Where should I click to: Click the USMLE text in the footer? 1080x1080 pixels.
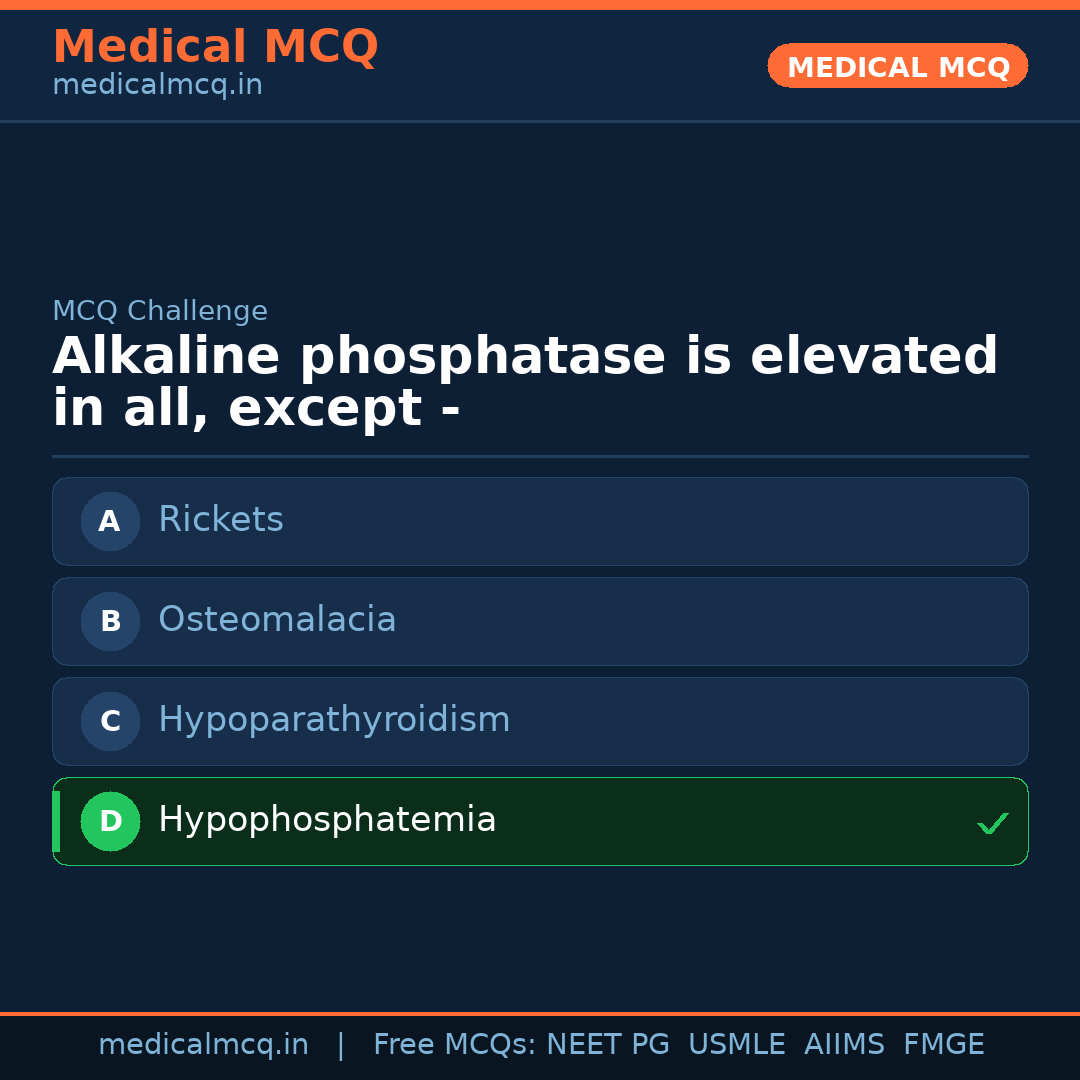736,1045
